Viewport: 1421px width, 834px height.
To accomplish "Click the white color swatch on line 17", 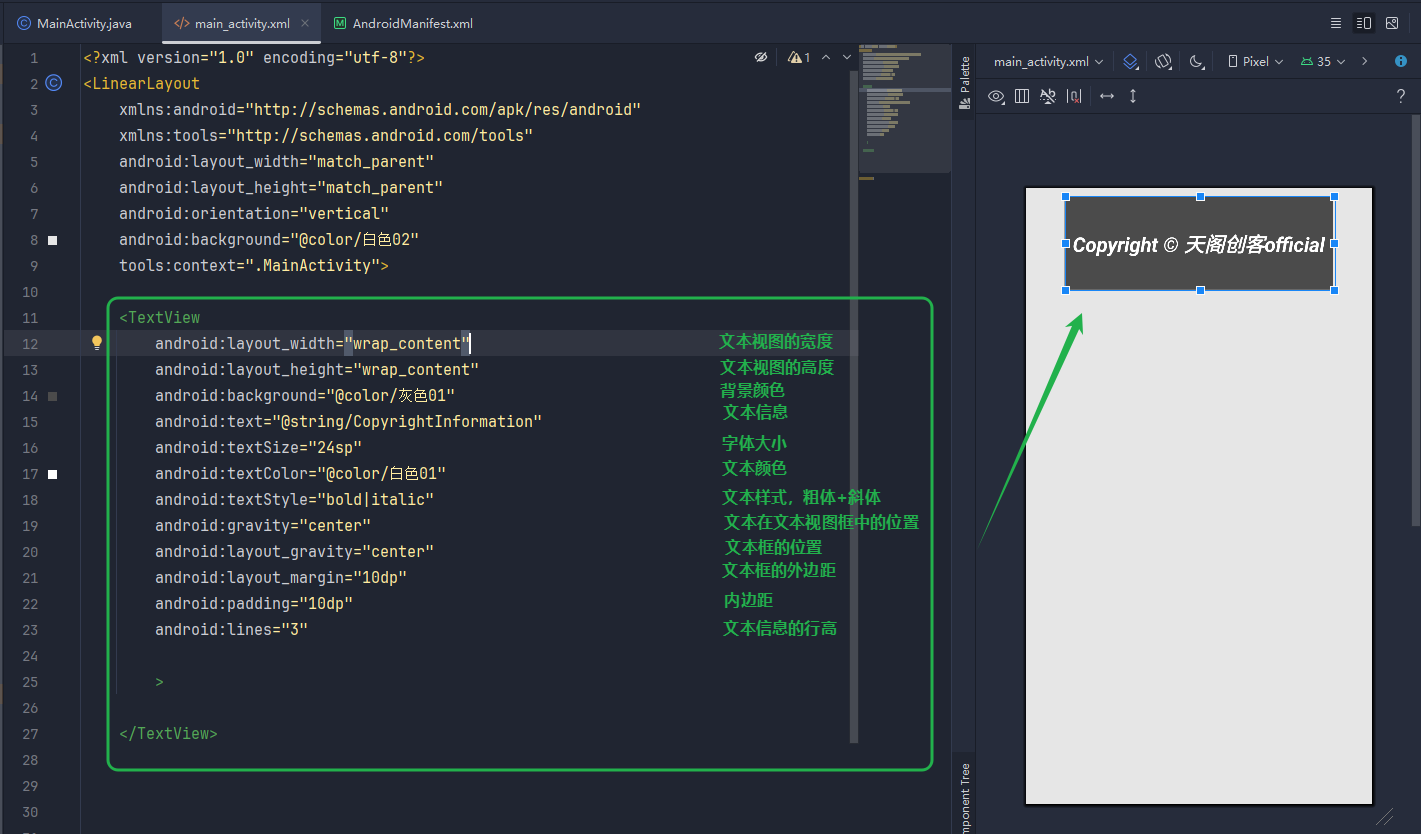I will [x=53, y=474].
